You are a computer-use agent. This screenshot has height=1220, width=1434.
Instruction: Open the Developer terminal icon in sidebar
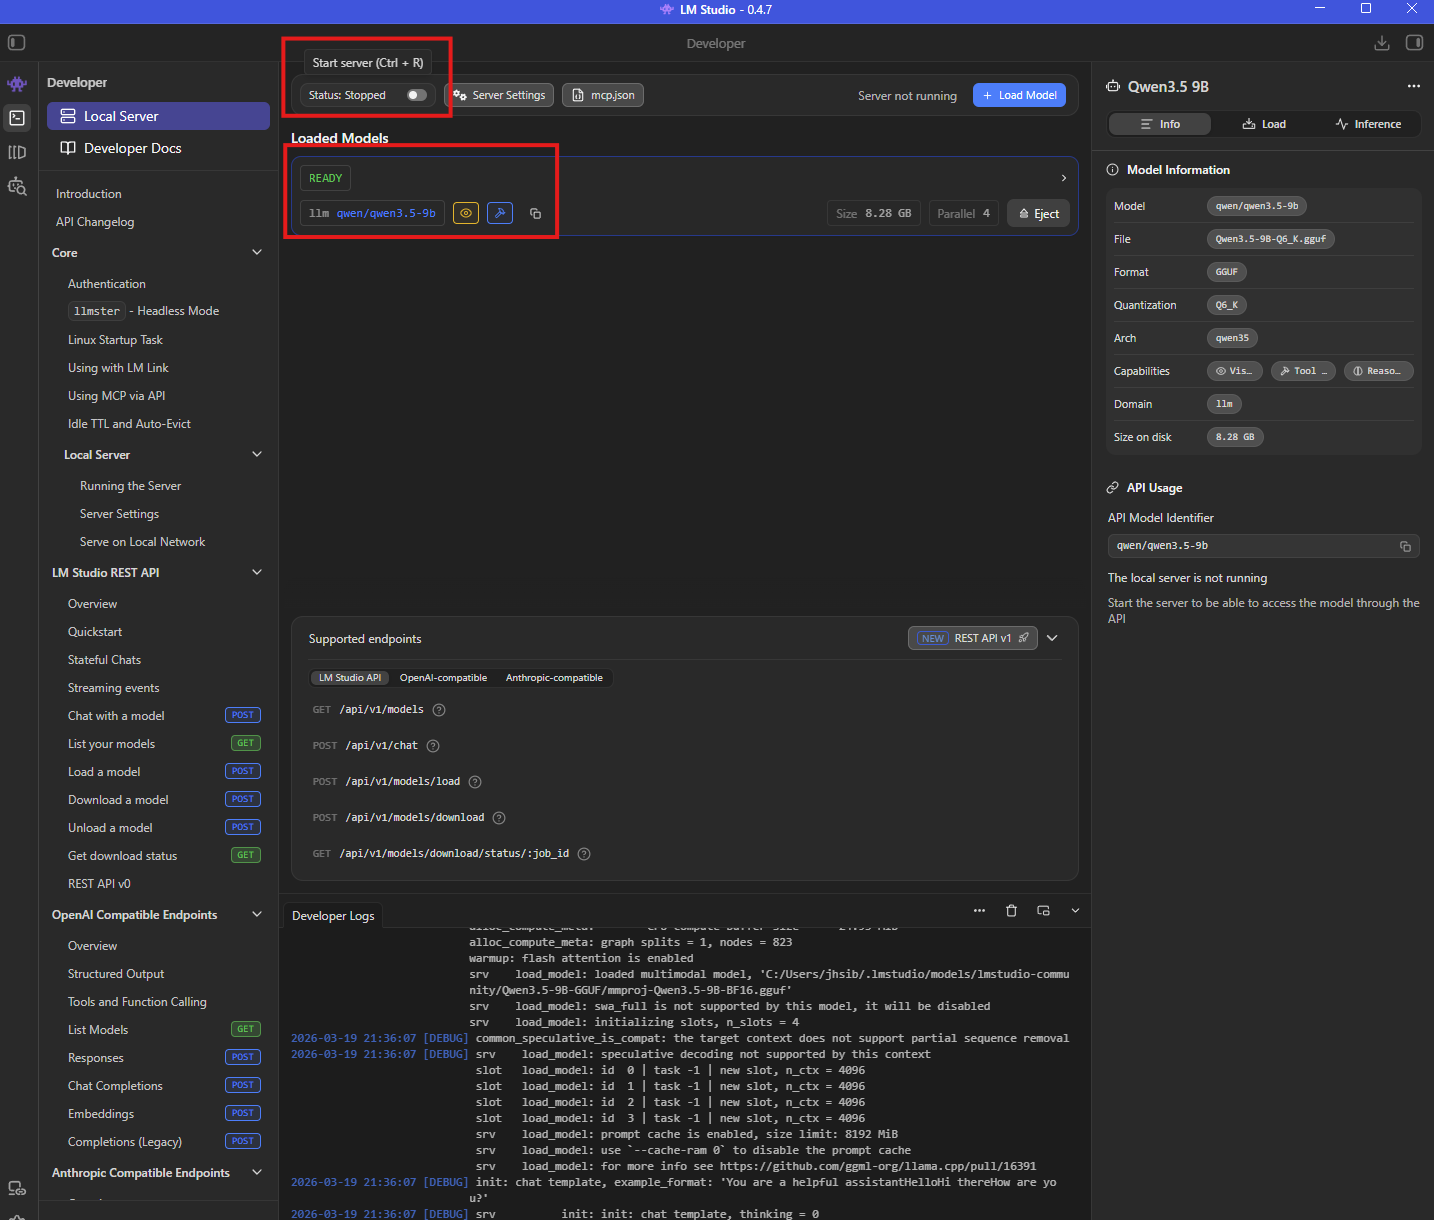tap(17, 118)
